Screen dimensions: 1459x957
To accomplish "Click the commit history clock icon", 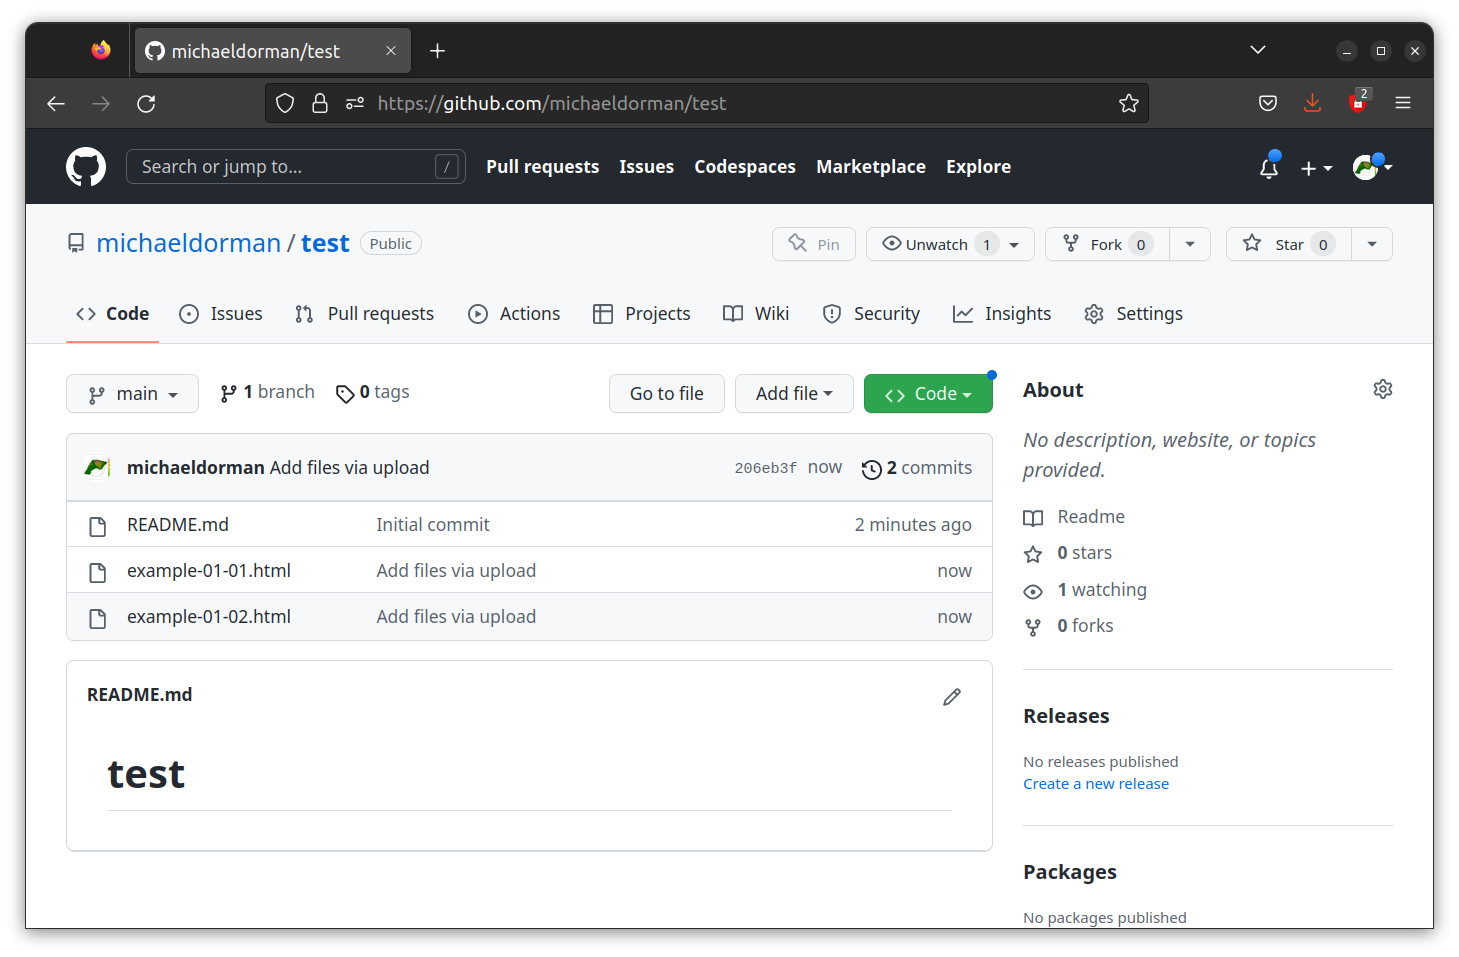I will (870, 468).
